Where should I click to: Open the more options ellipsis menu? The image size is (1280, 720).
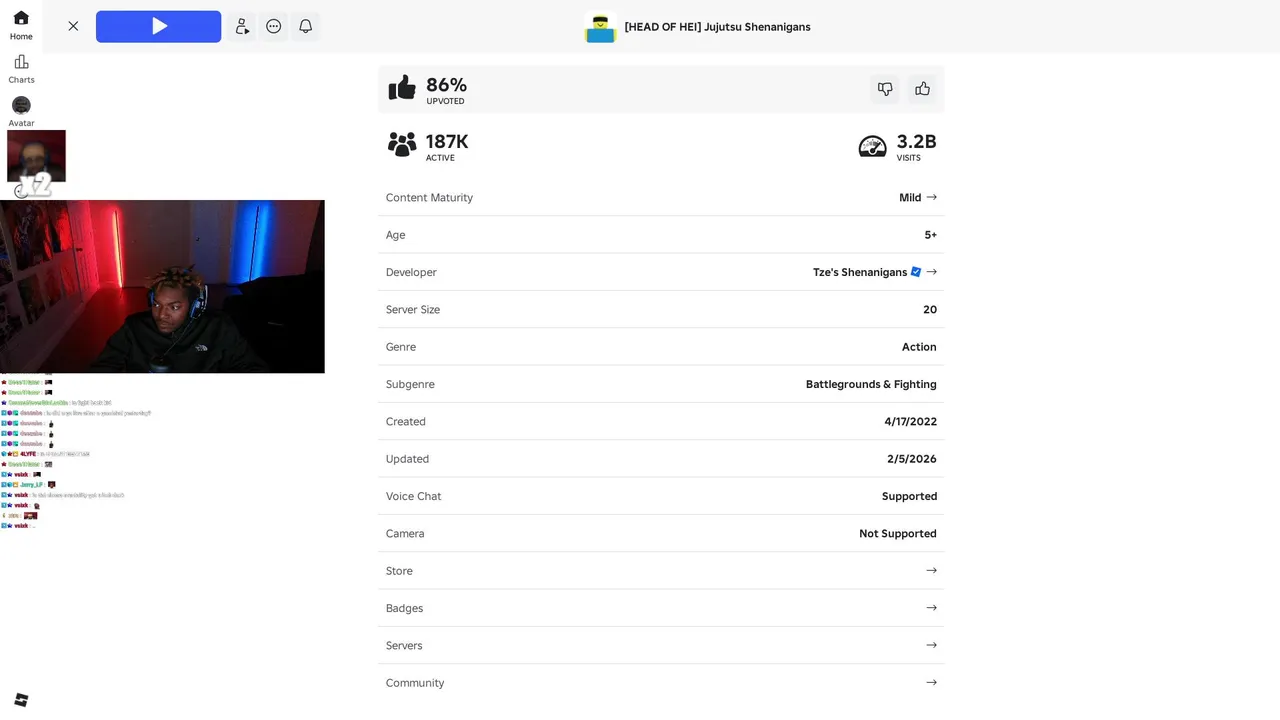(274, 27)
